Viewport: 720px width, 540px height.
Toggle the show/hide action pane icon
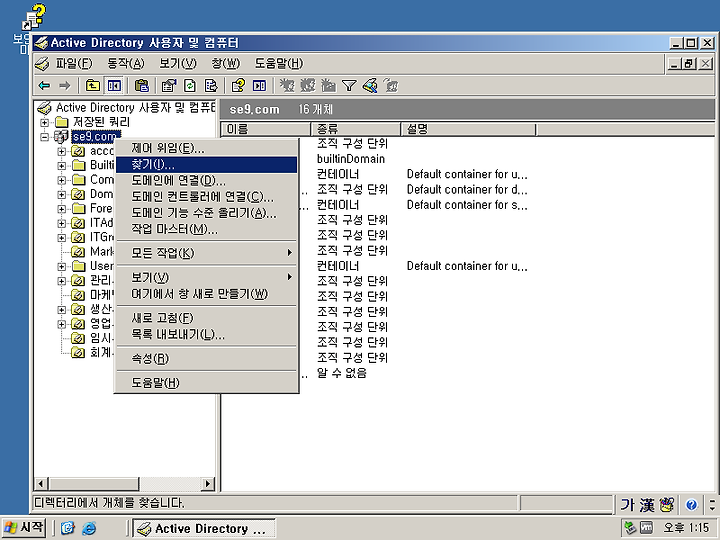(259, 85)
